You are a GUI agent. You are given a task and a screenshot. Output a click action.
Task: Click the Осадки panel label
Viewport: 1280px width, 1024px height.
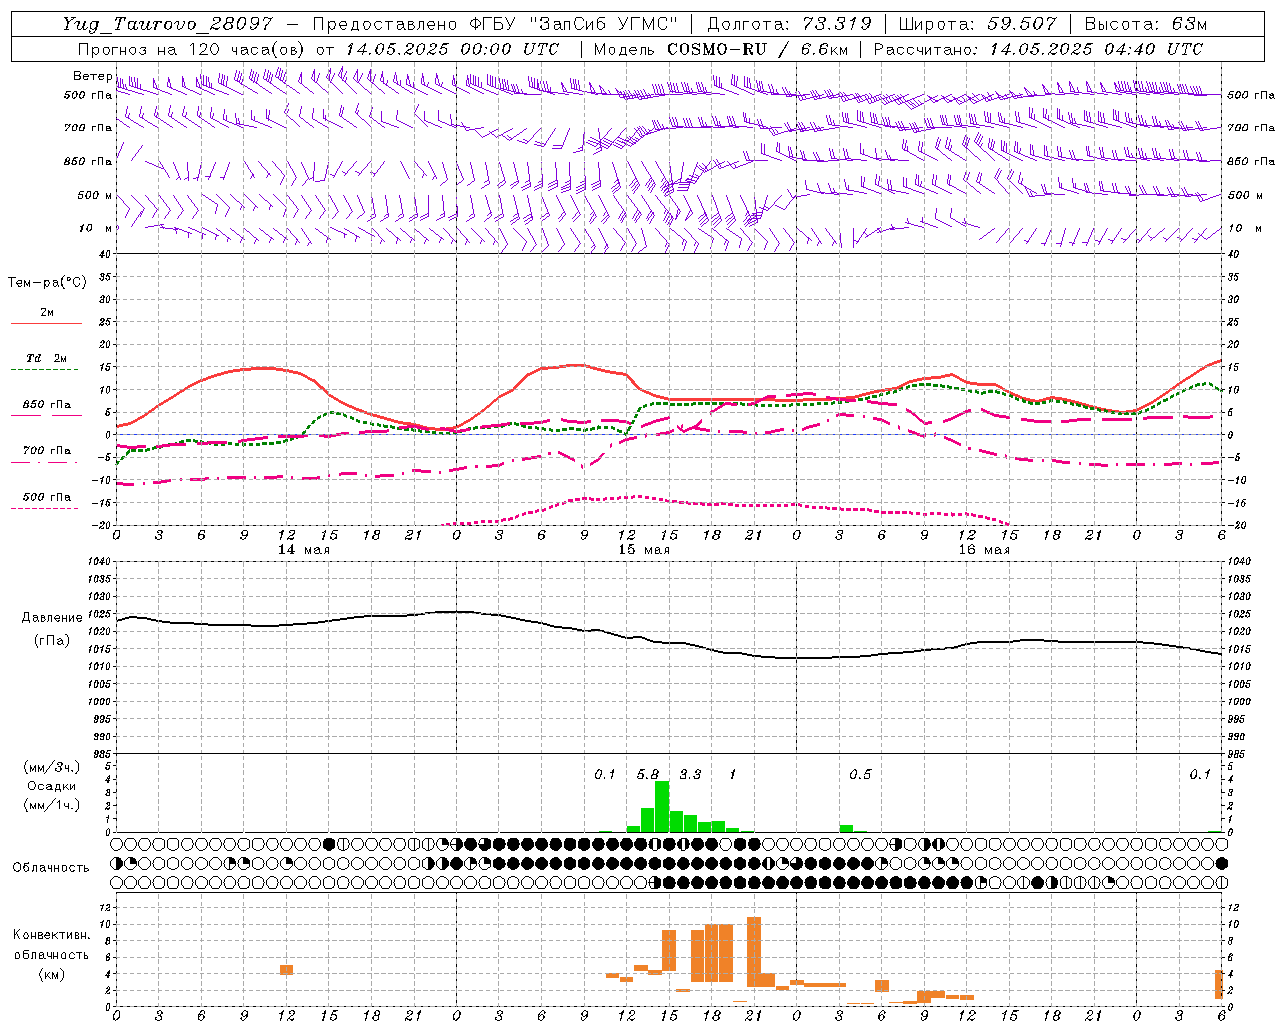[x=51, y=786]
